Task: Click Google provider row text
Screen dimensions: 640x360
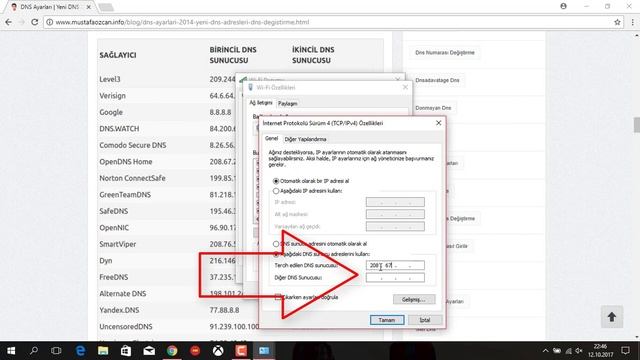Action: point(111,112)
